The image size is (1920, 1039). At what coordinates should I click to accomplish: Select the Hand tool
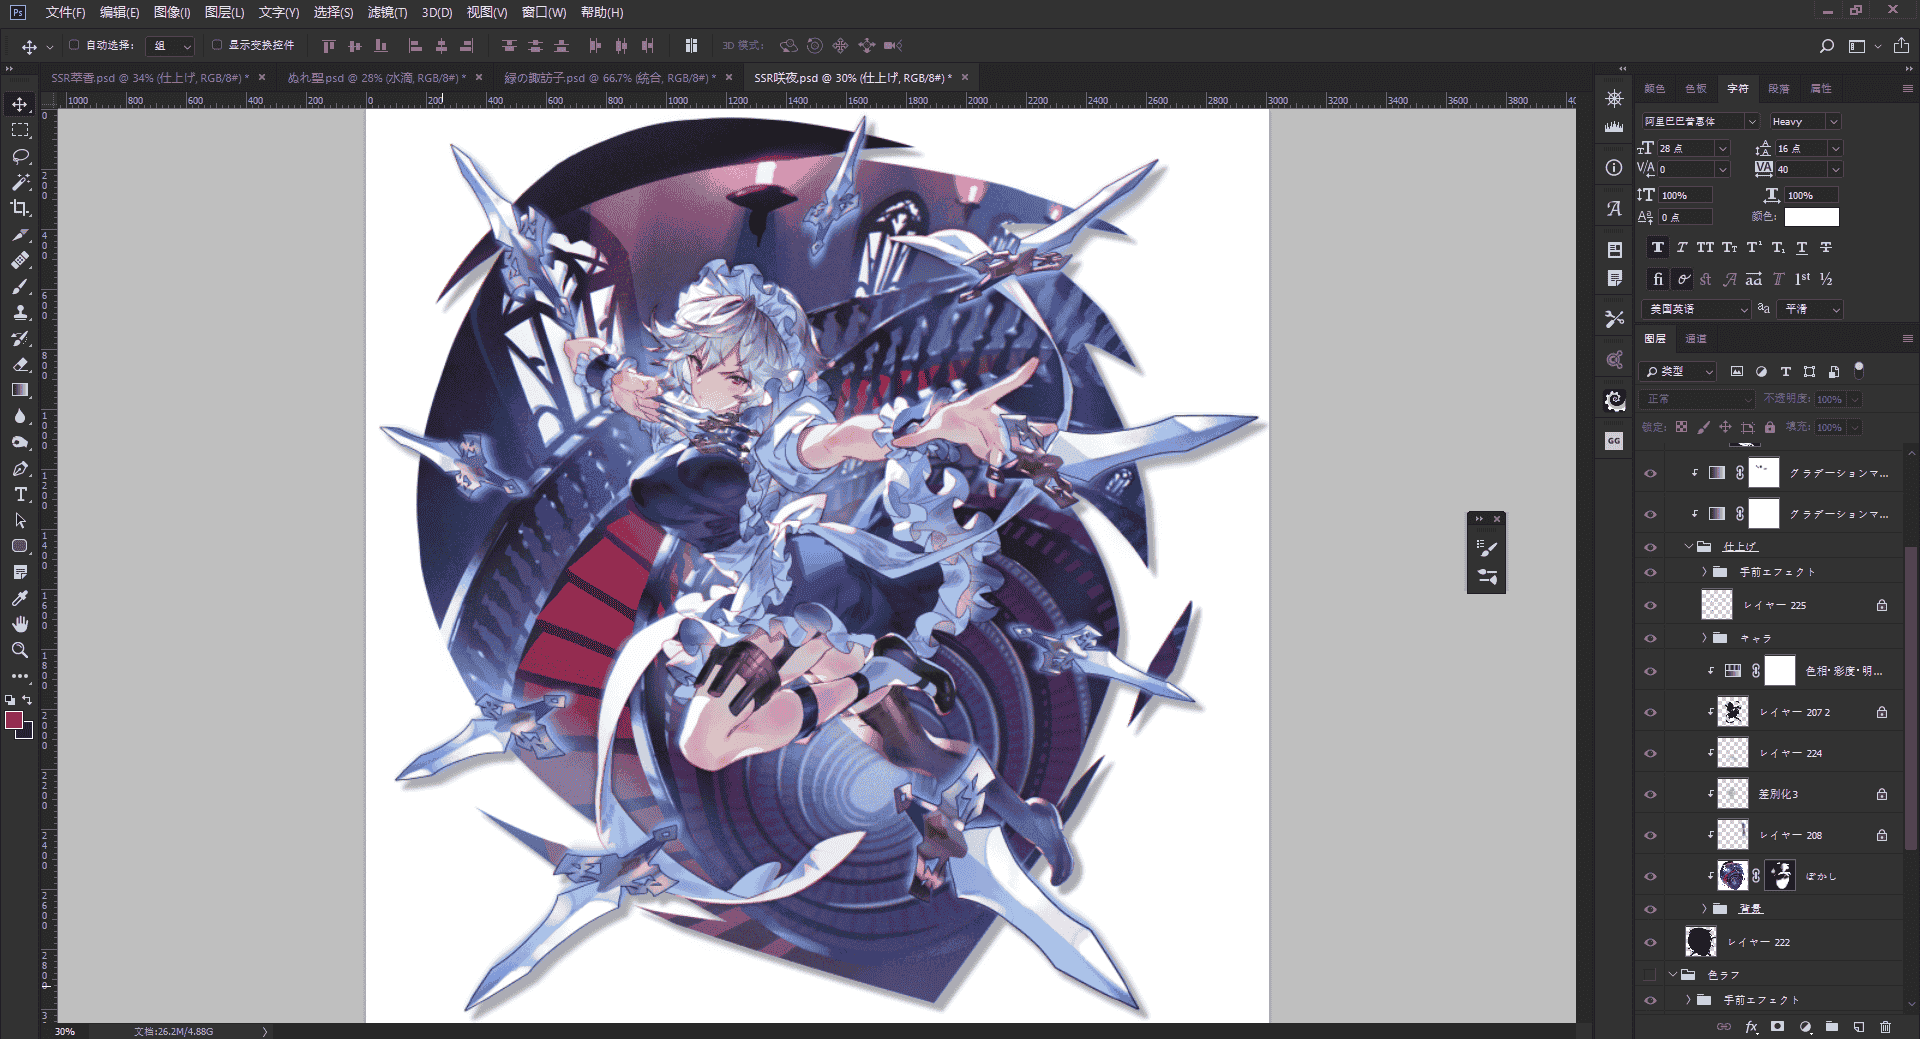[20, 624]
